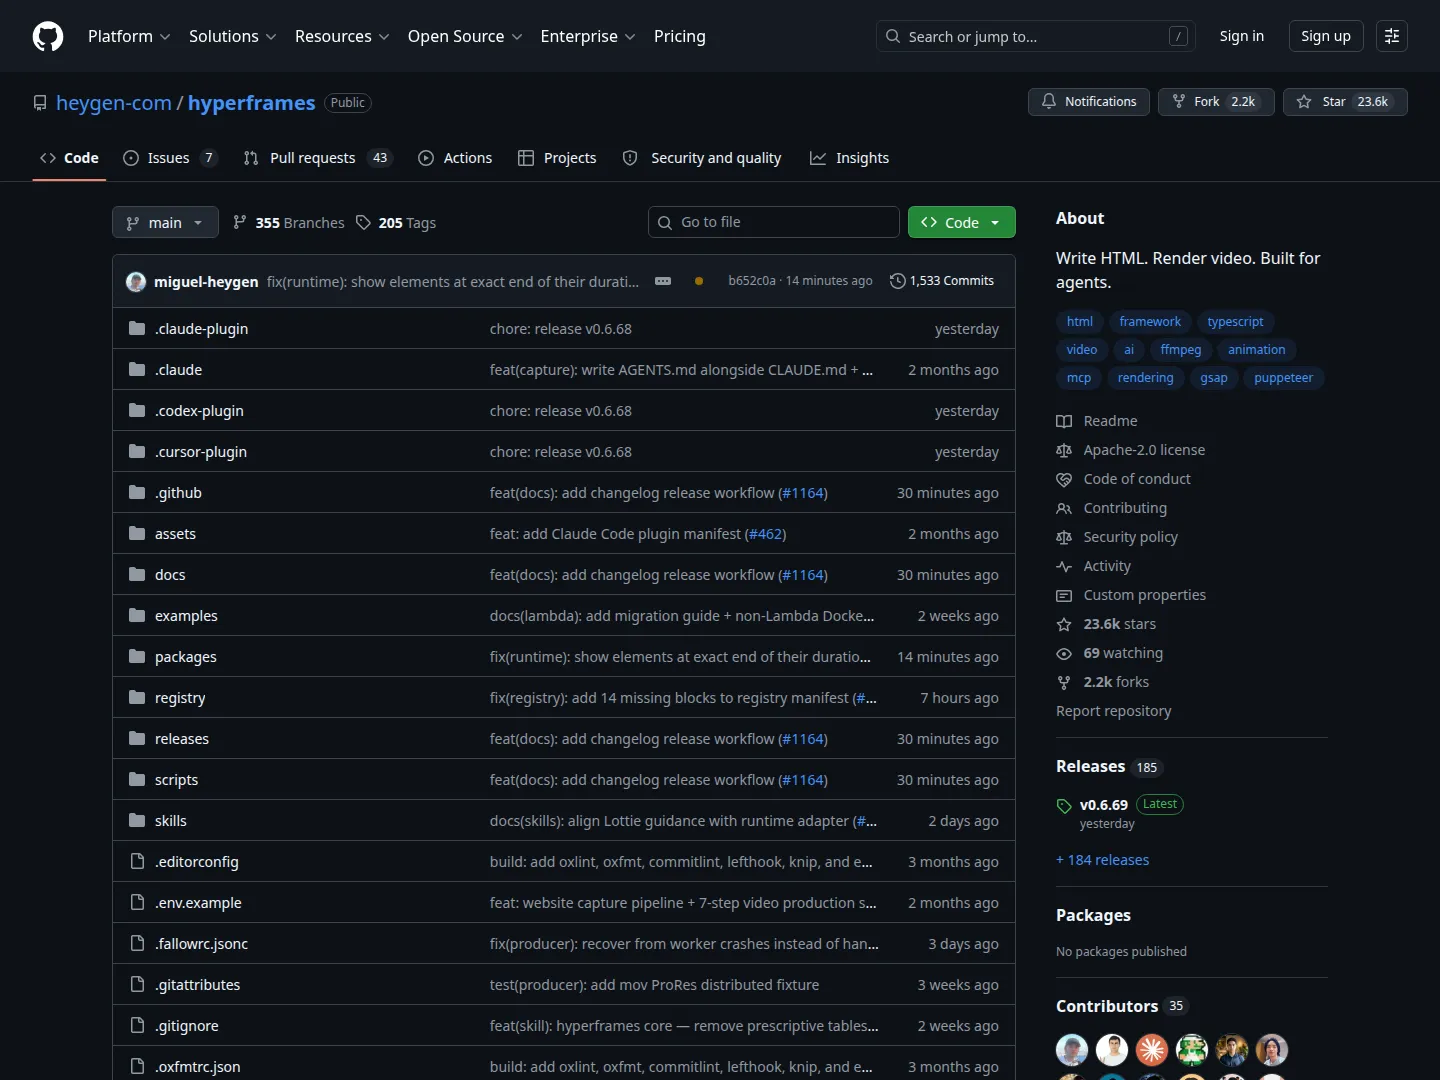The width and height of the screenshot is (1440, 1080).
Task: Click the book icon next to Readme
Action: (x=1064, y=421)
